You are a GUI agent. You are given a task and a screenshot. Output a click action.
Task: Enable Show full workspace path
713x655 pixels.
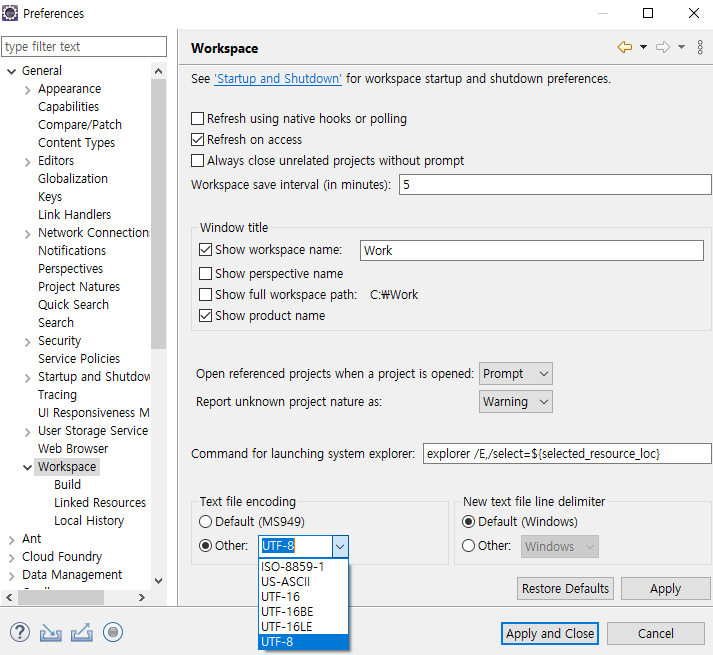click(x=206, y=295)
